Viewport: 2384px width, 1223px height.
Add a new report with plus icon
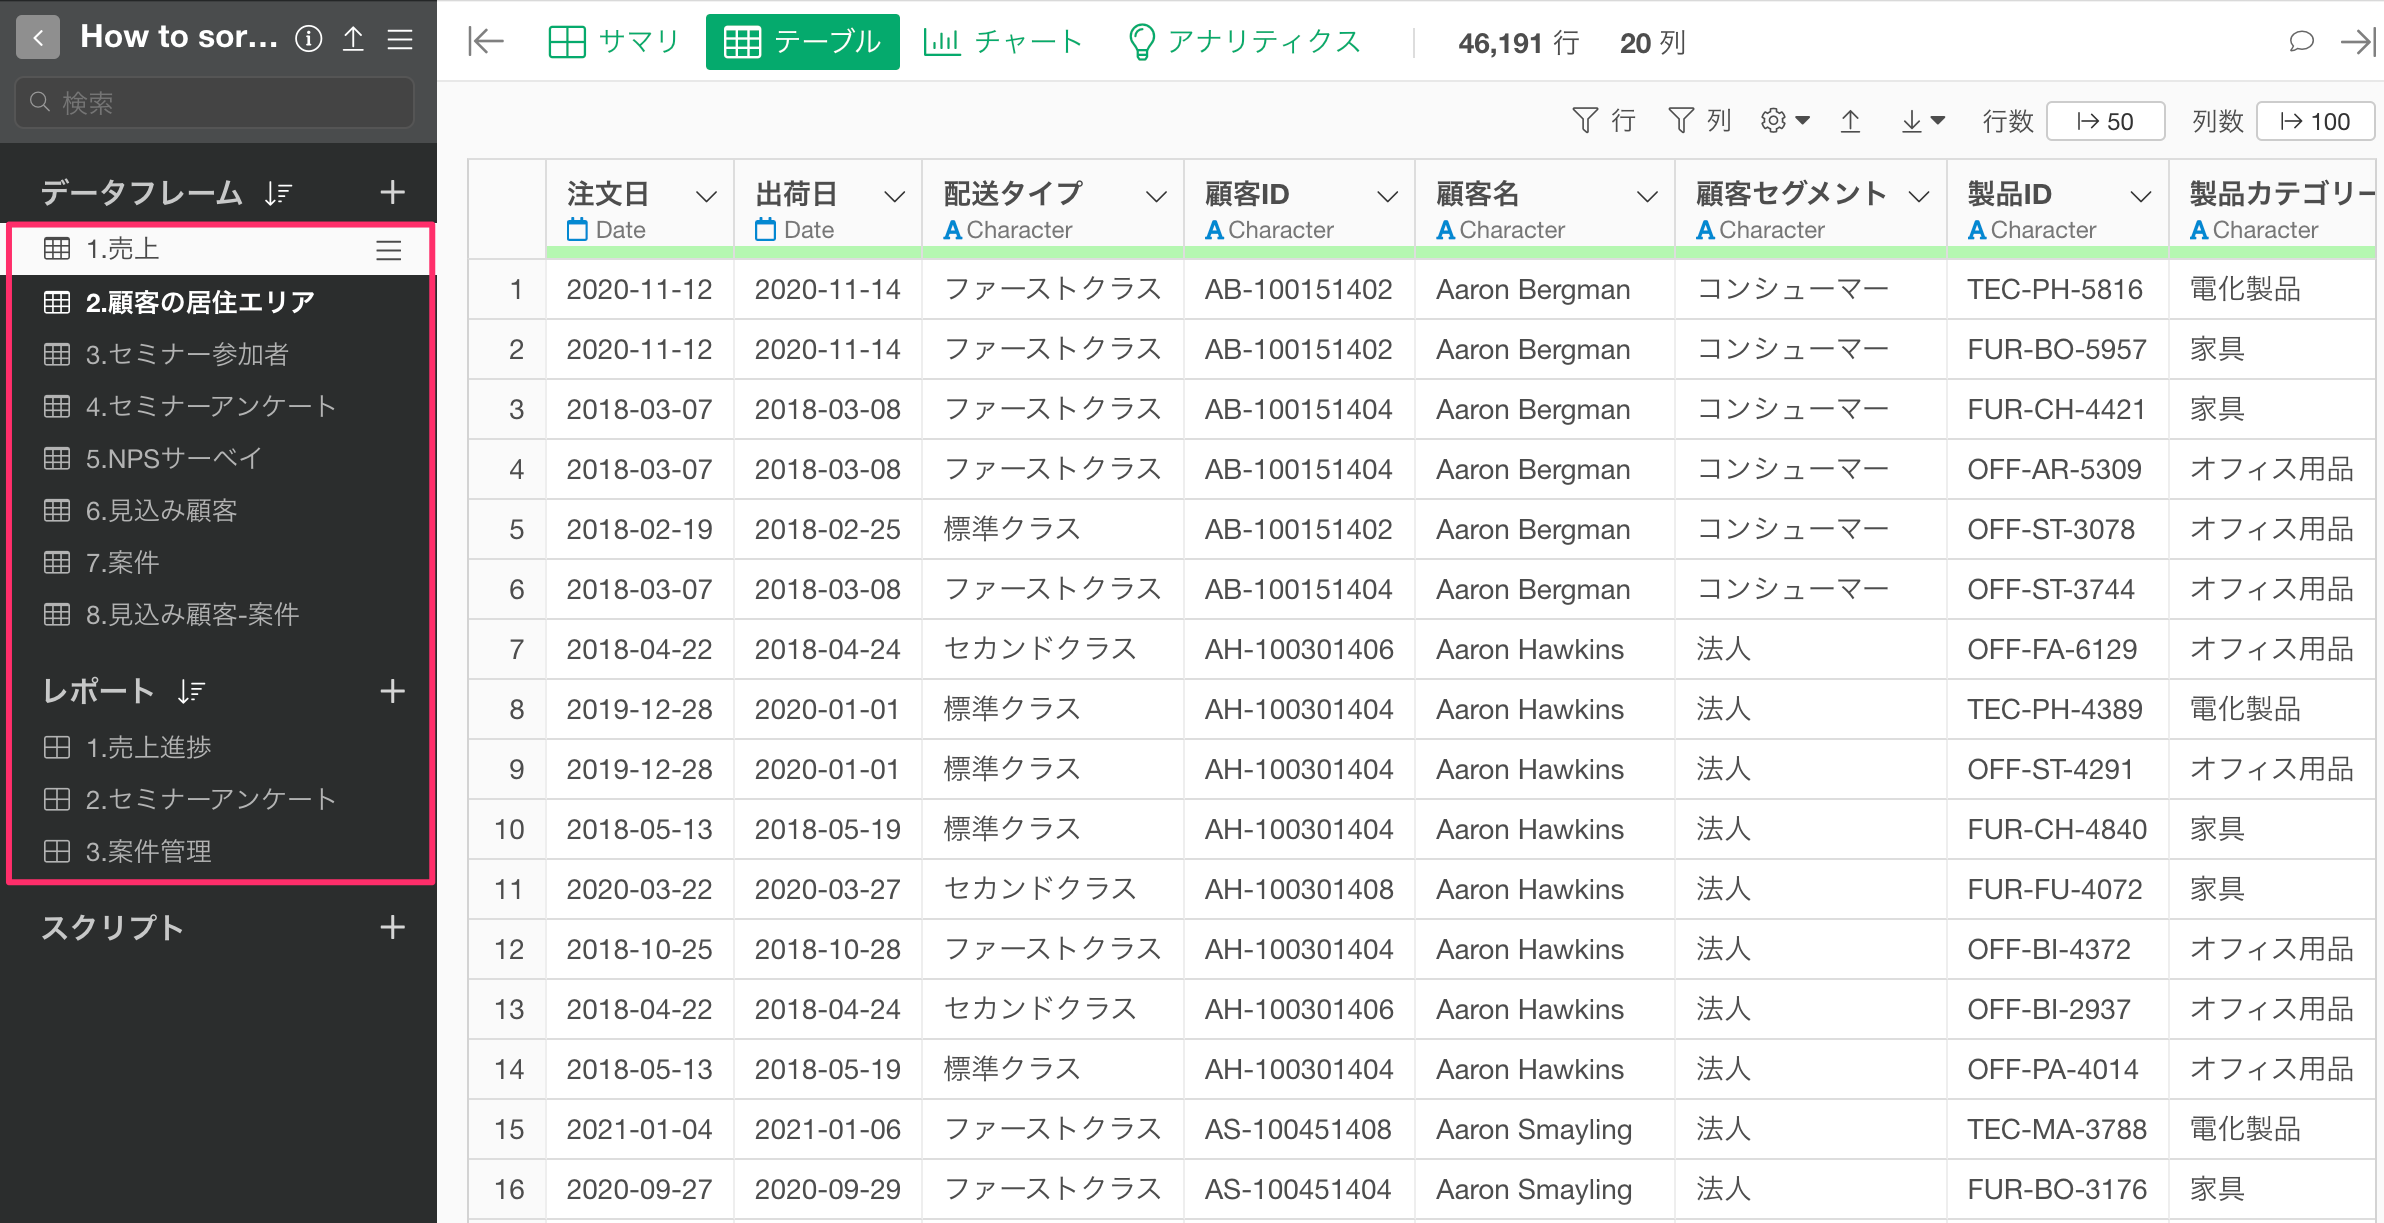click(393, 691)
